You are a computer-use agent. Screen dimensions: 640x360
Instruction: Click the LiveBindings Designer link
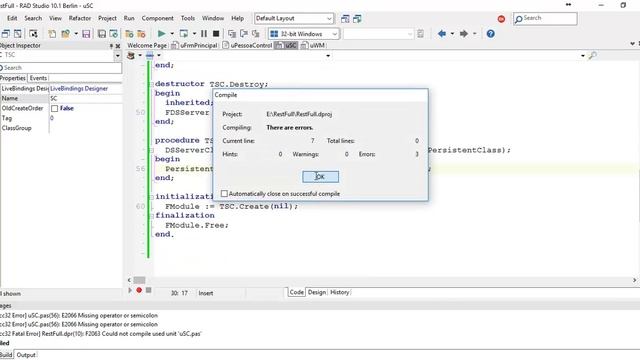coord(79,89)
